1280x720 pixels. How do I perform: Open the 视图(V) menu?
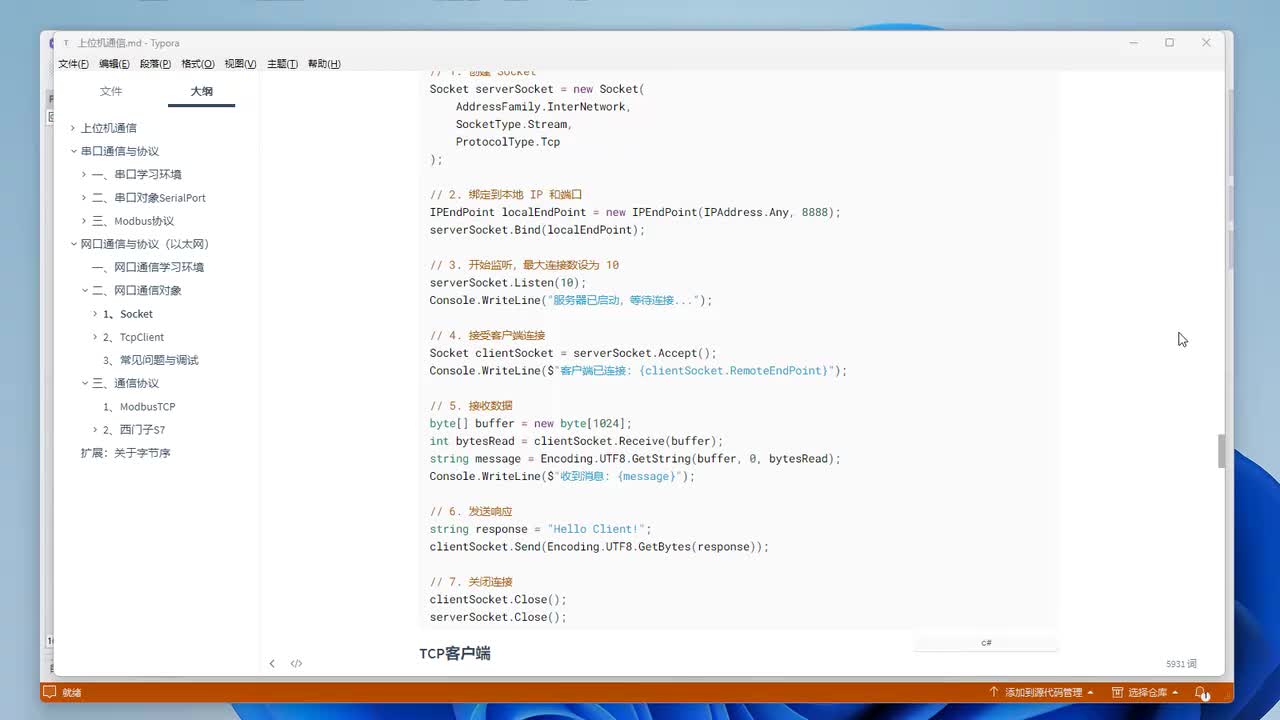[x=240, y=64]
